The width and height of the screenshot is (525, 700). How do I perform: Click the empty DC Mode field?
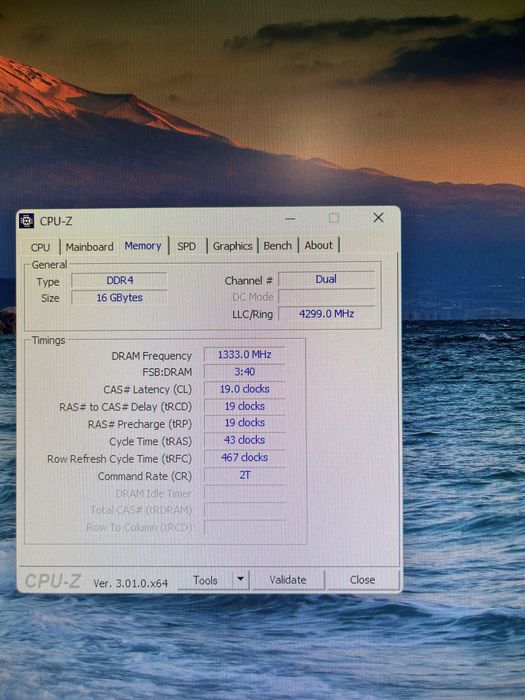coord(326,296)
